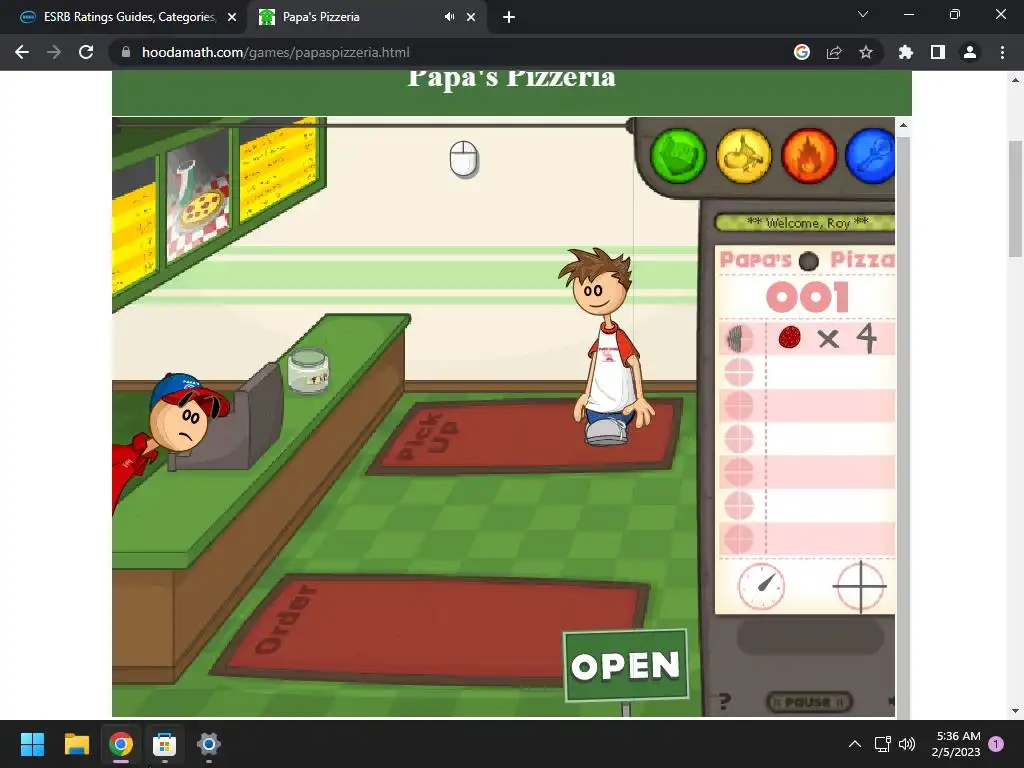Click the tip jar on counter
Screen dimensions: 1024x768
[308, 371]
